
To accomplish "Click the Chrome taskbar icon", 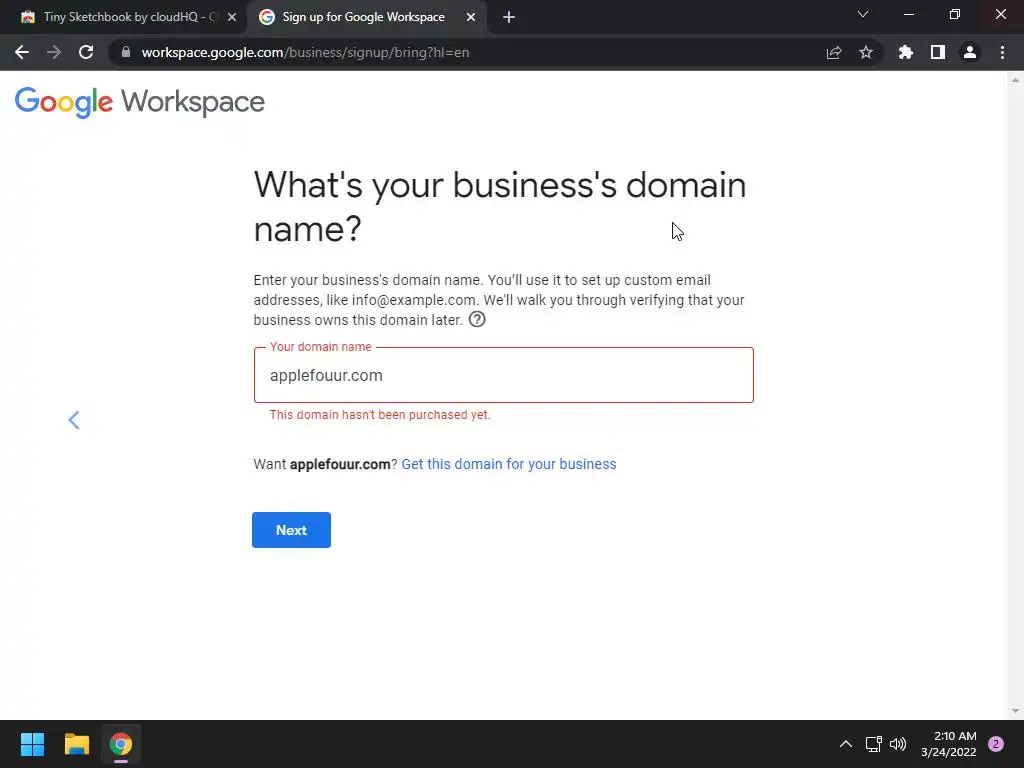I will point(121,744).
